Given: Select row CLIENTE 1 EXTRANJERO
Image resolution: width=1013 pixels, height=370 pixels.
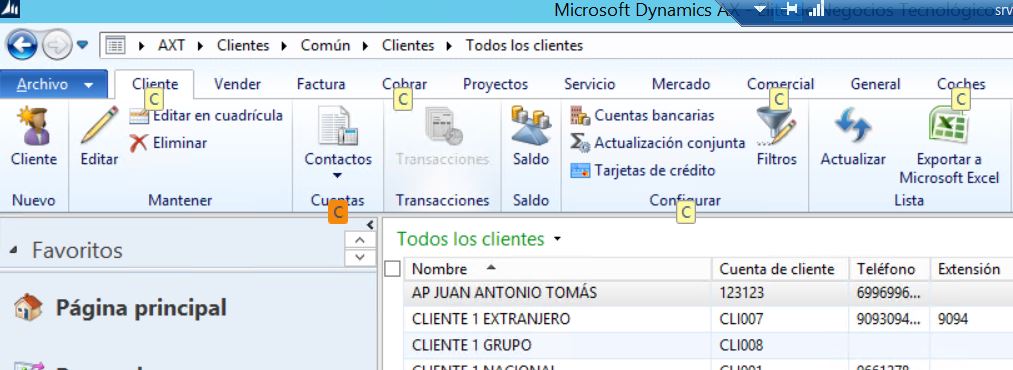Looking at the screenshot, I should [x=708, y=319].
